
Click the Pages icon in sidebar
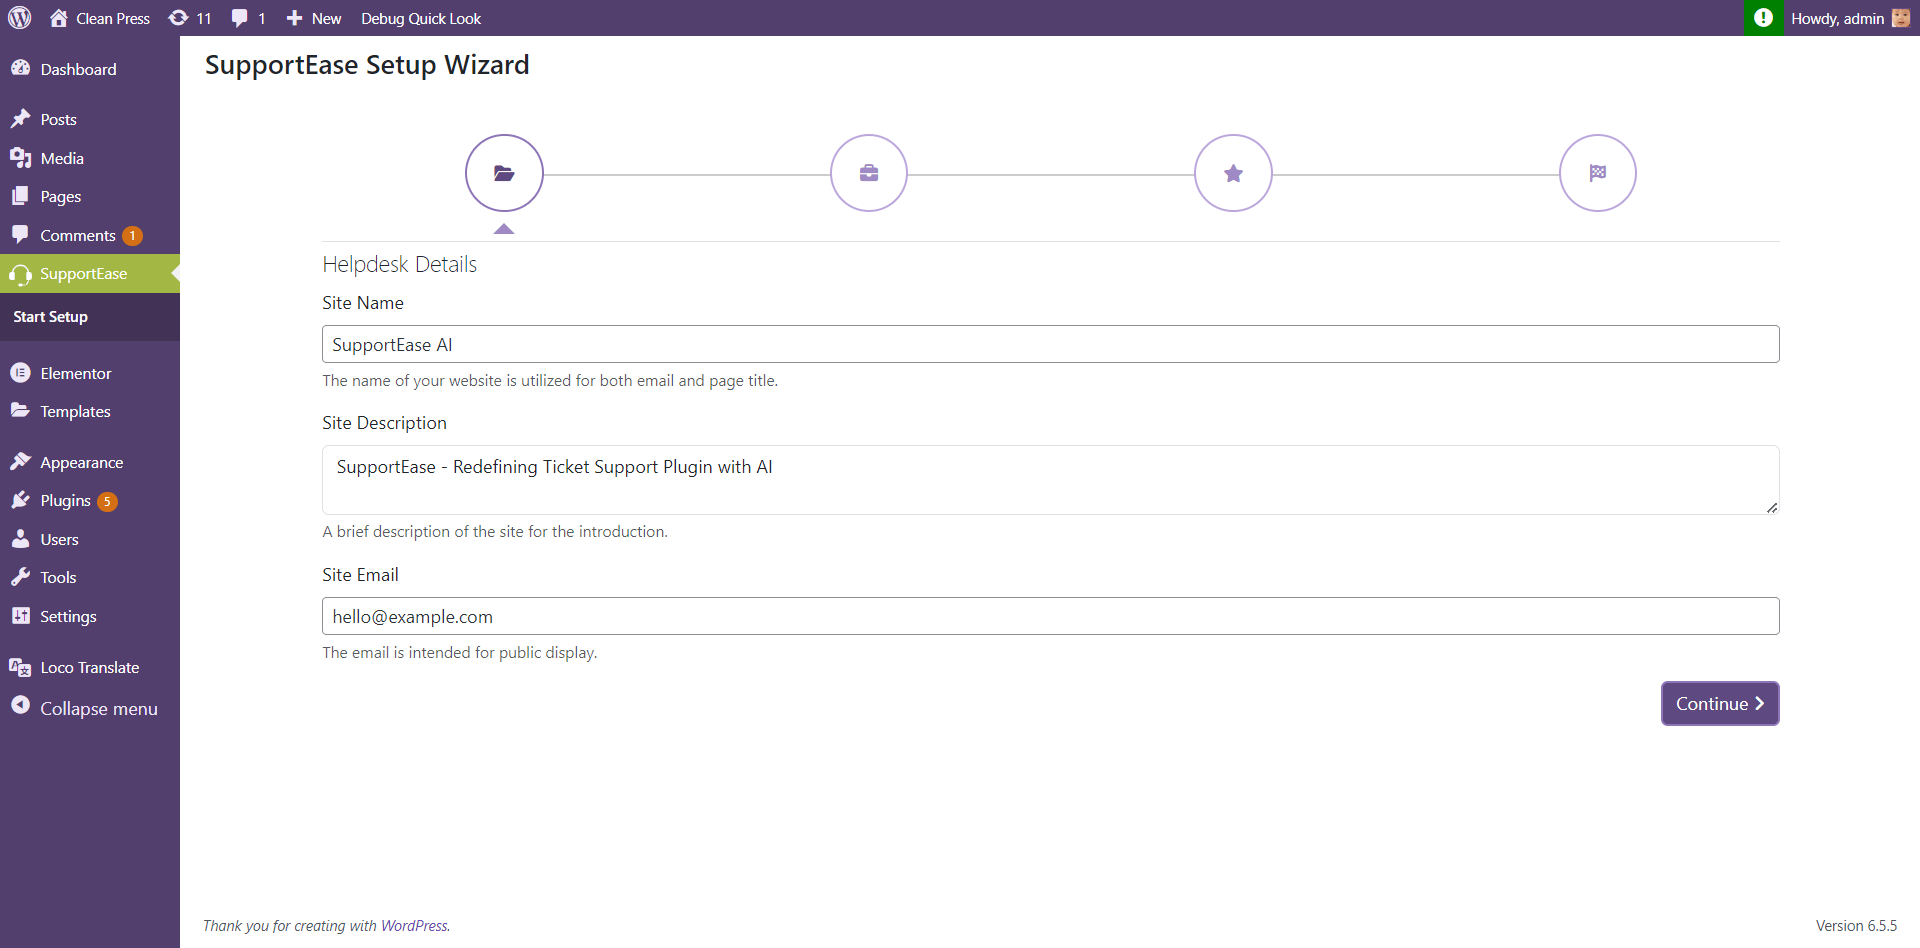(20, 196)
